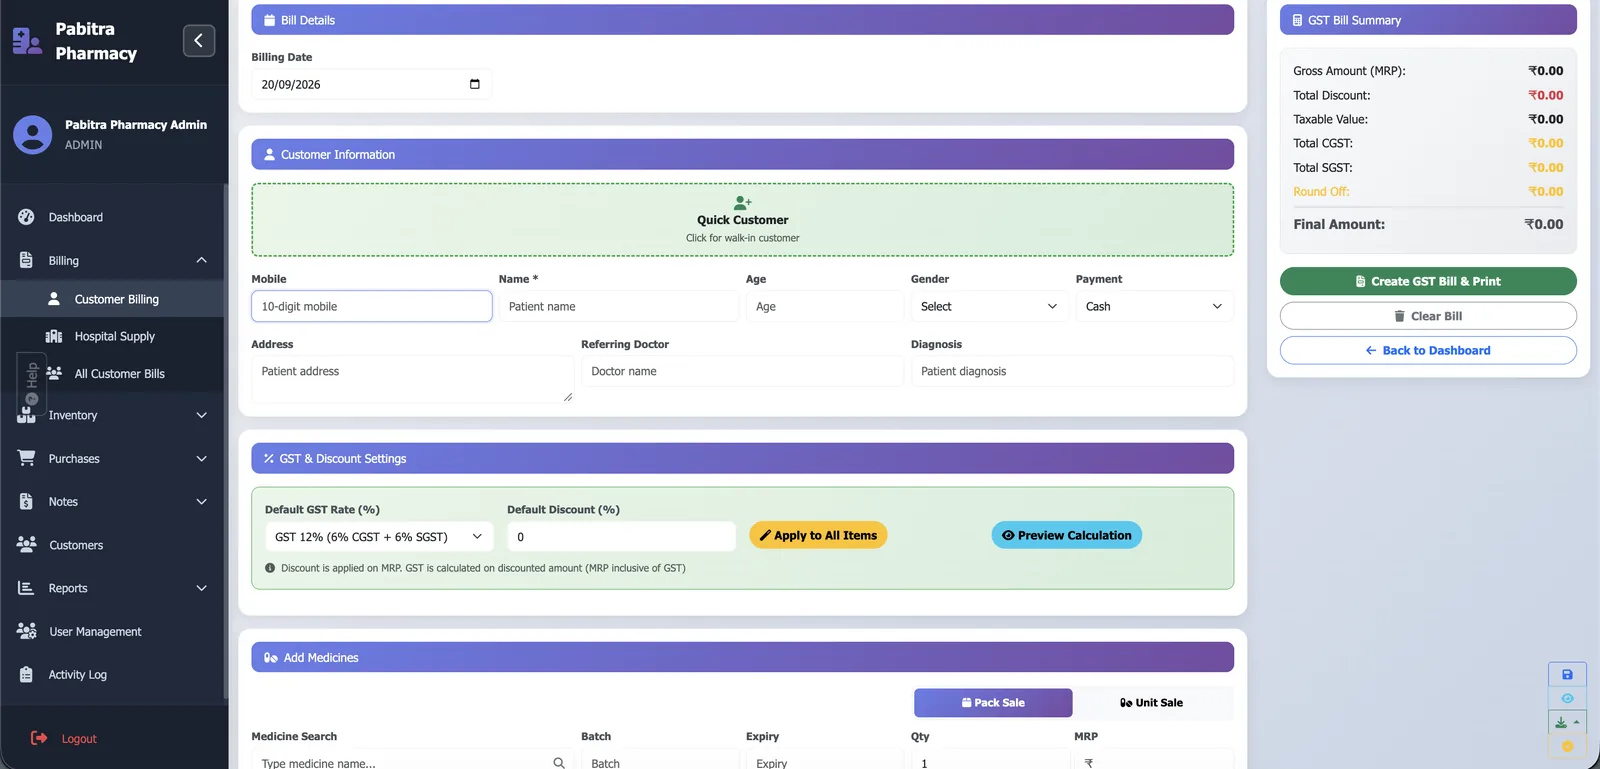Click the floating eye preview icon

1567,698
